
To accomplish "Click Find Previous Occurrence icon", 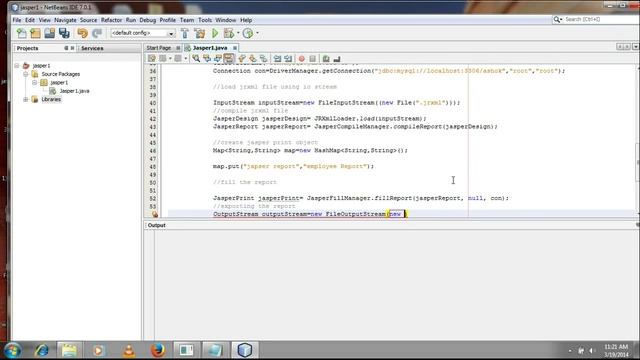I will [207, 58].
